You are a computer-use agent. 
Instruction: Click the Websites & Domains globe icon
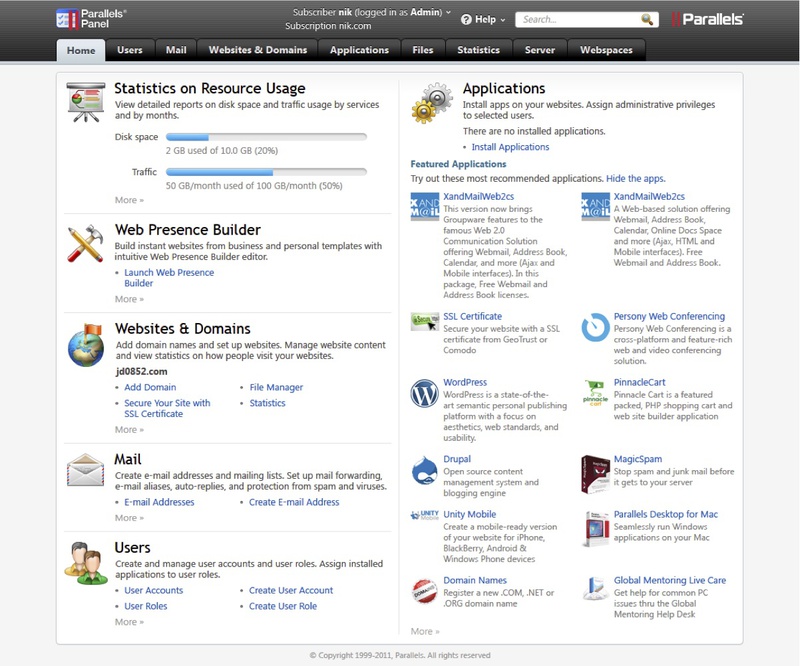(86, 346)
